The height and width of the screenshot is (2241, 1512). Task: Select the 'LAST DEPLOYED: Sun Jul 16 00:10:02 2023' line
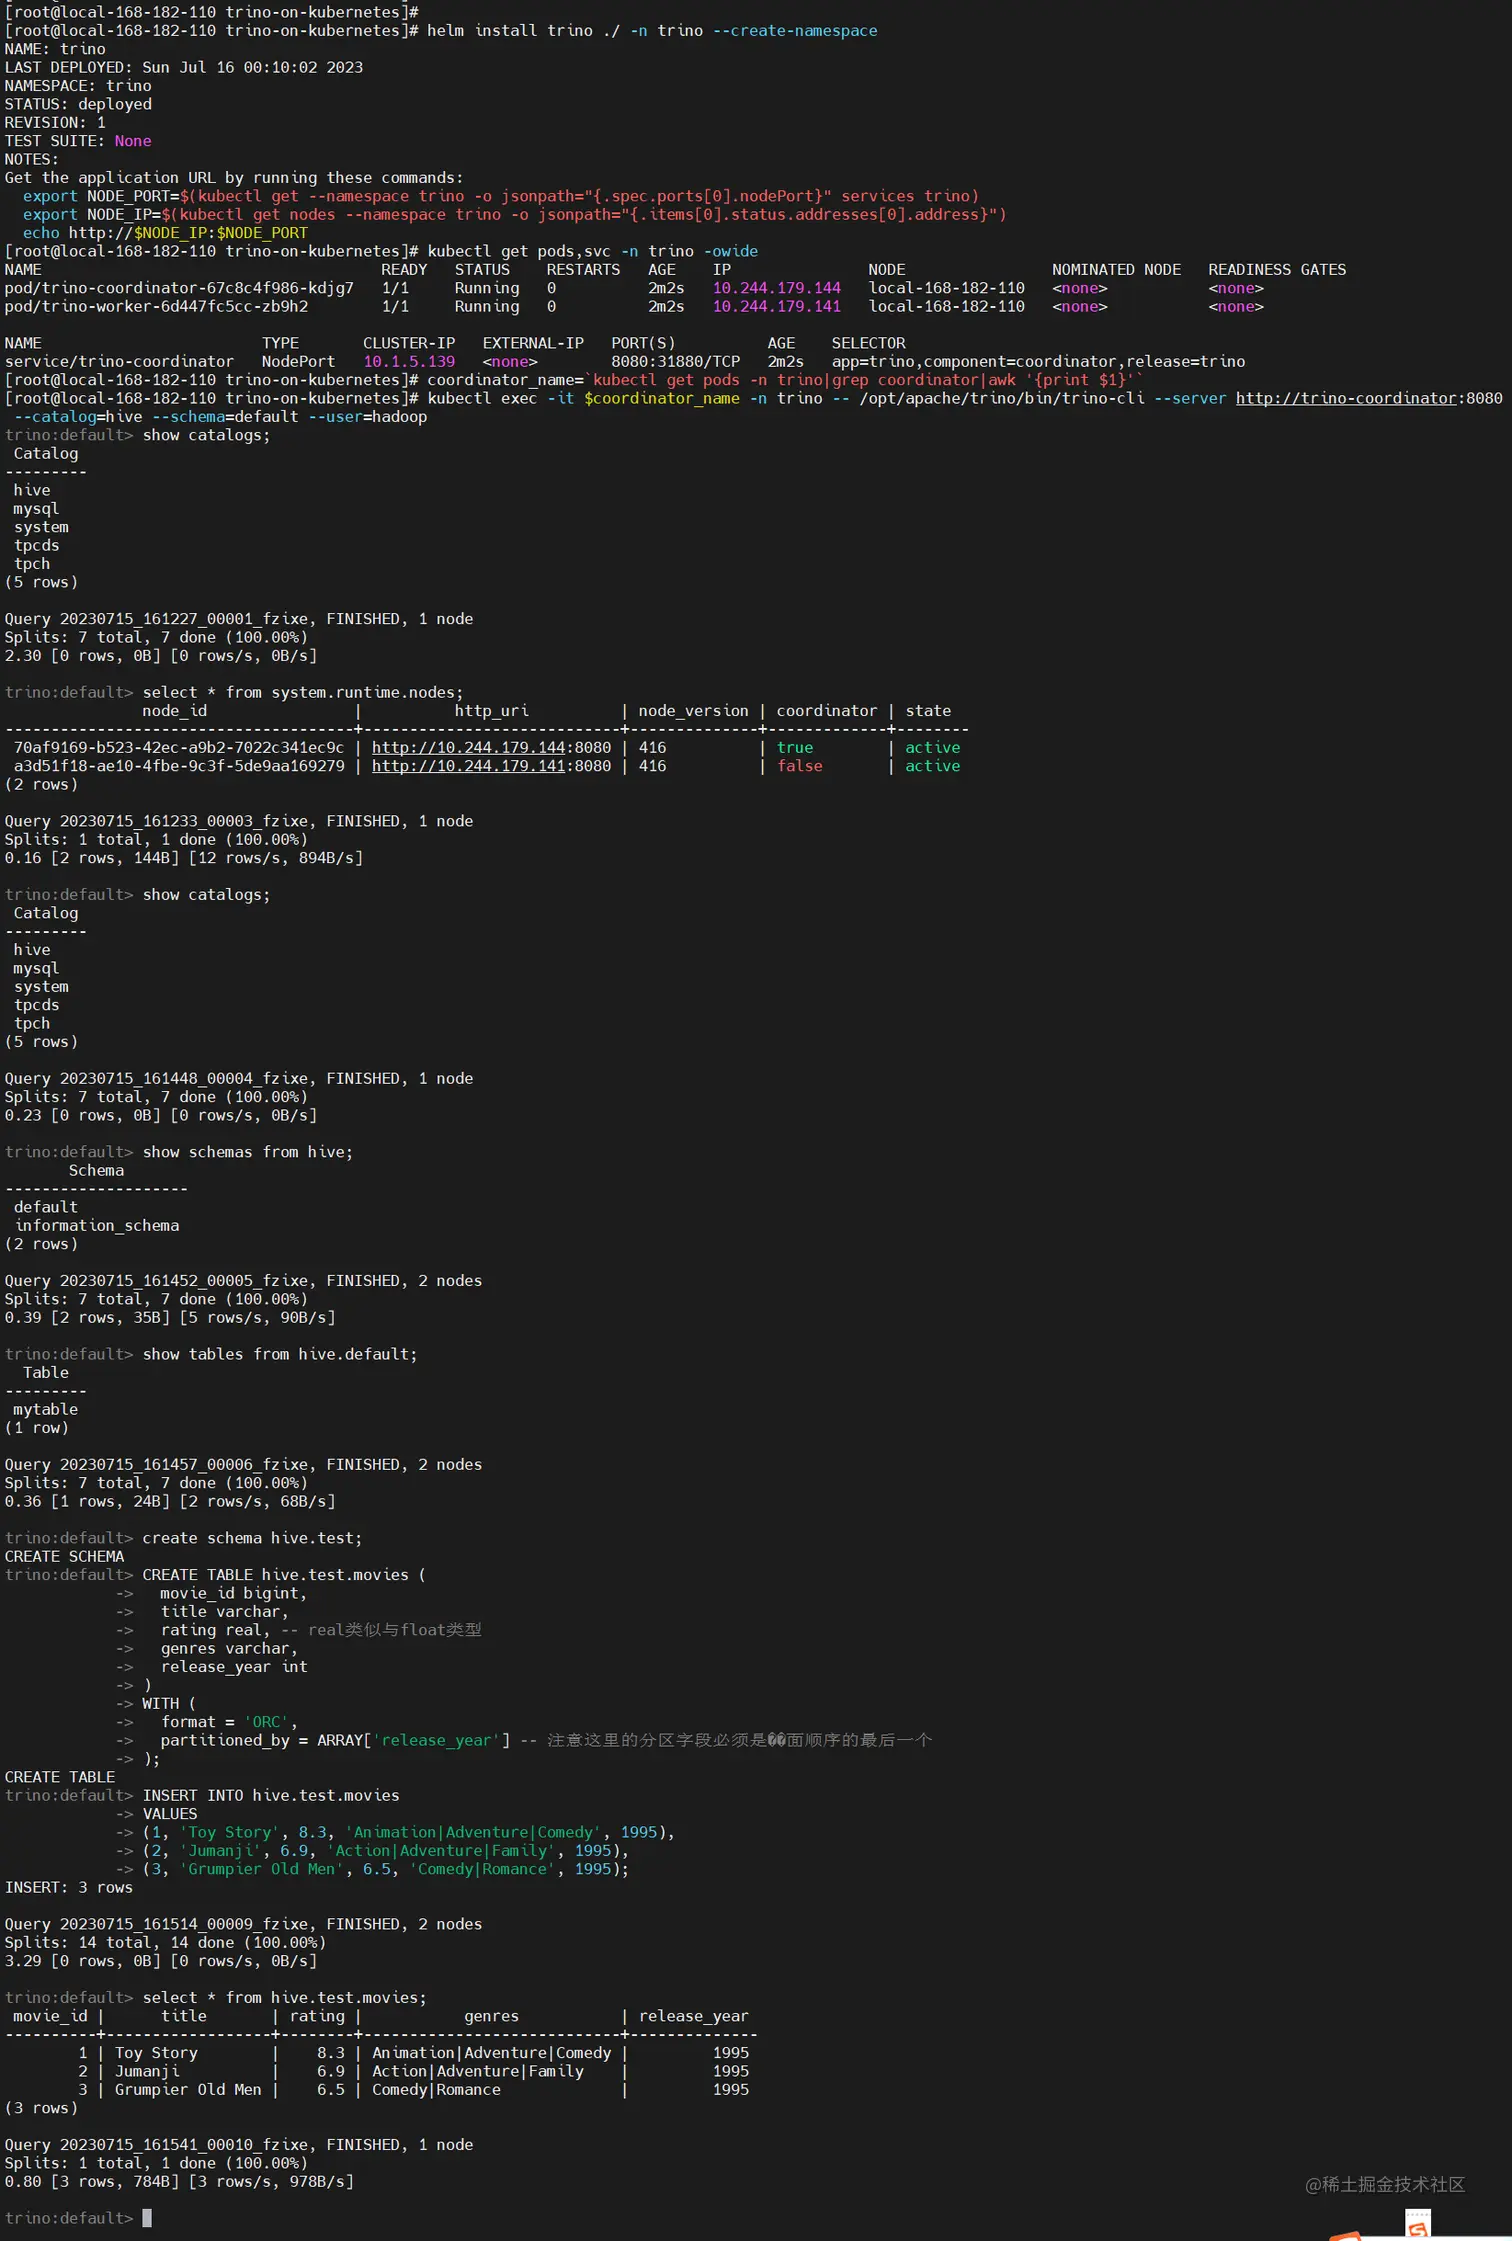pos(184,67)
